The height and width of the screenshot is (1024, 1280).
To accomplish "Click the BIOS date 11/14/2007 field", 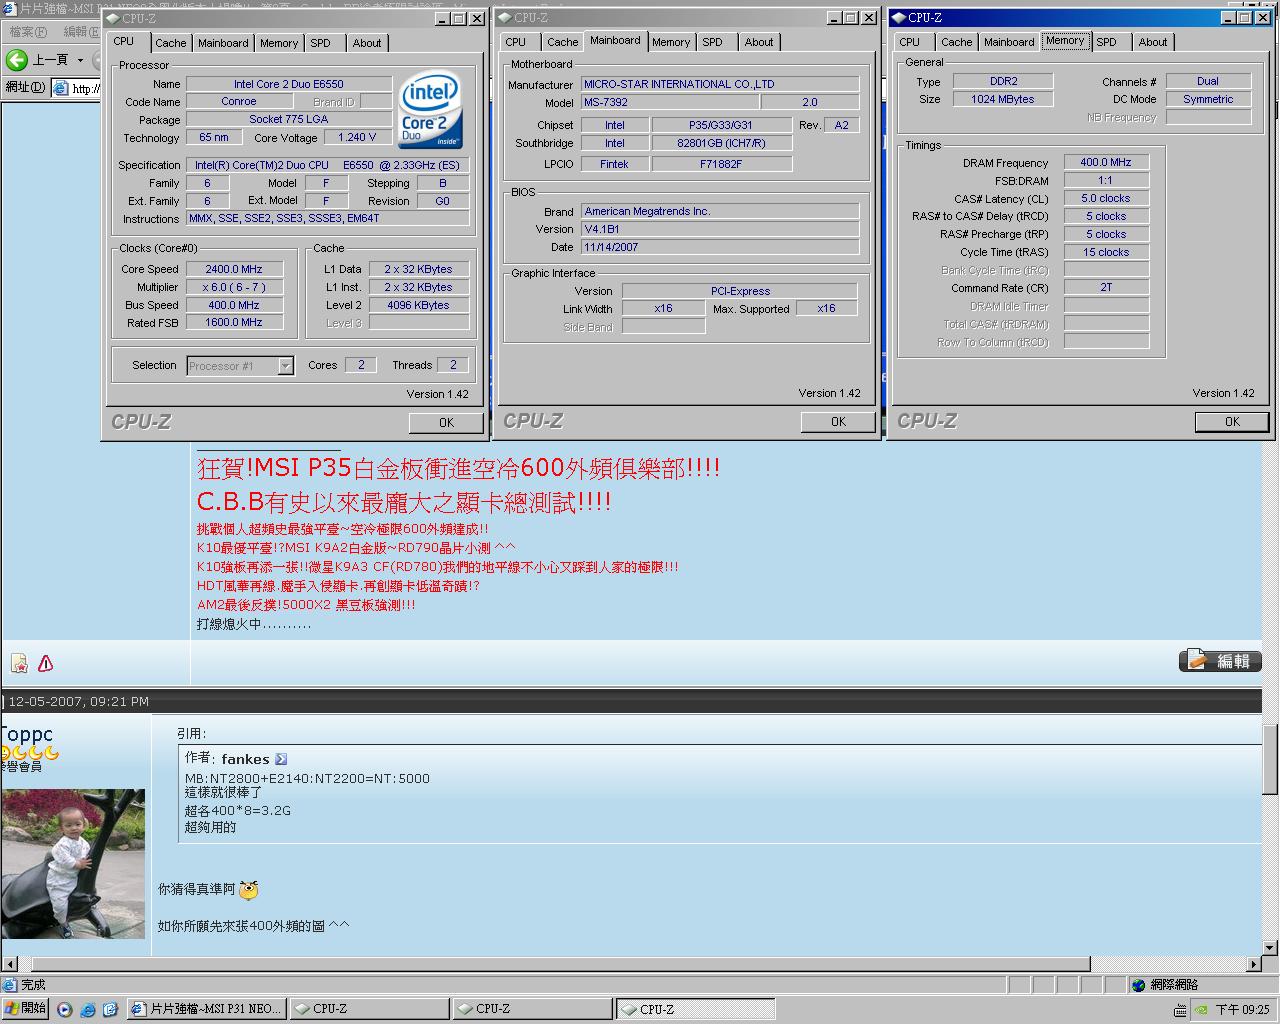I will click(x=720, y=247).
